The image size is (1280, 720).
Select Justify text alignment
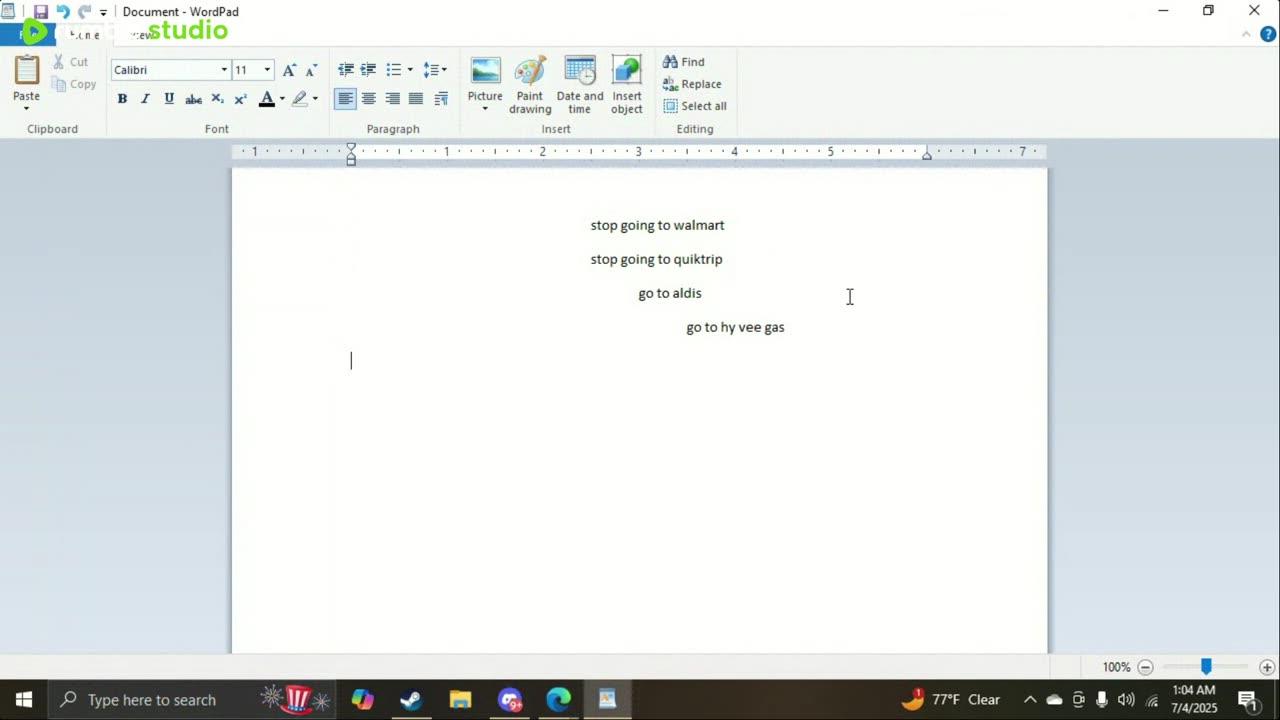click(x=416, y=99)
